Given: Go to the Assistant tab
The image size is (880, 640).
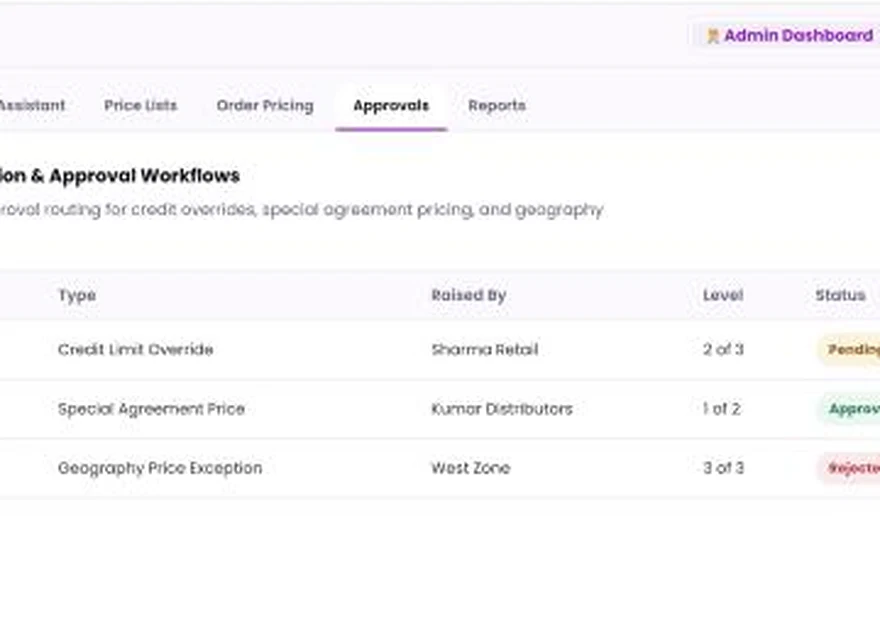Looking at the screenshot, I should click(33, 106).
